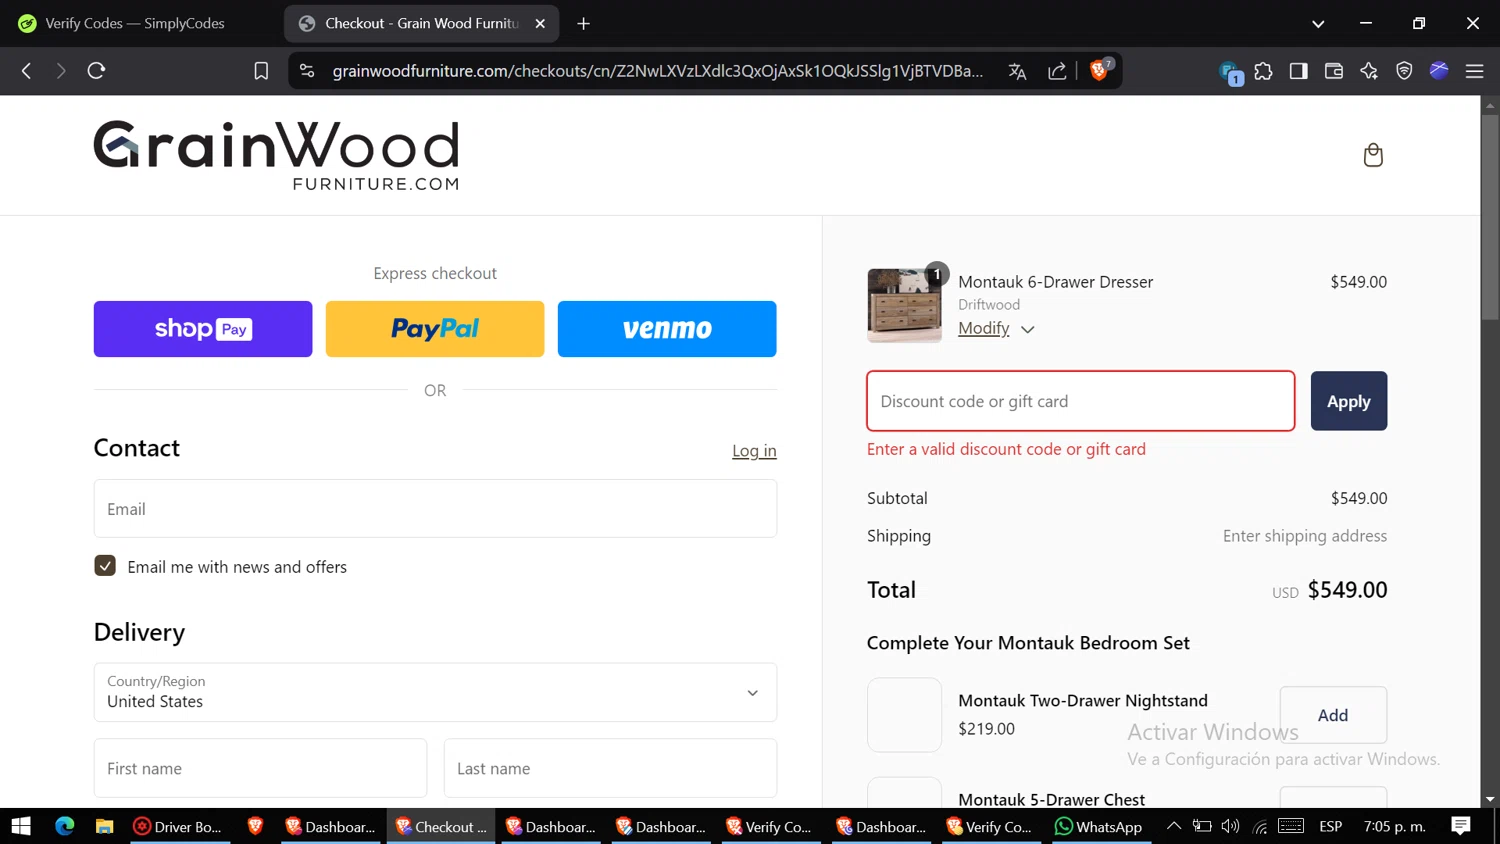Click the ESP language indicator
Viewport: 1500px width, 844px height.
pos(1330,826)
